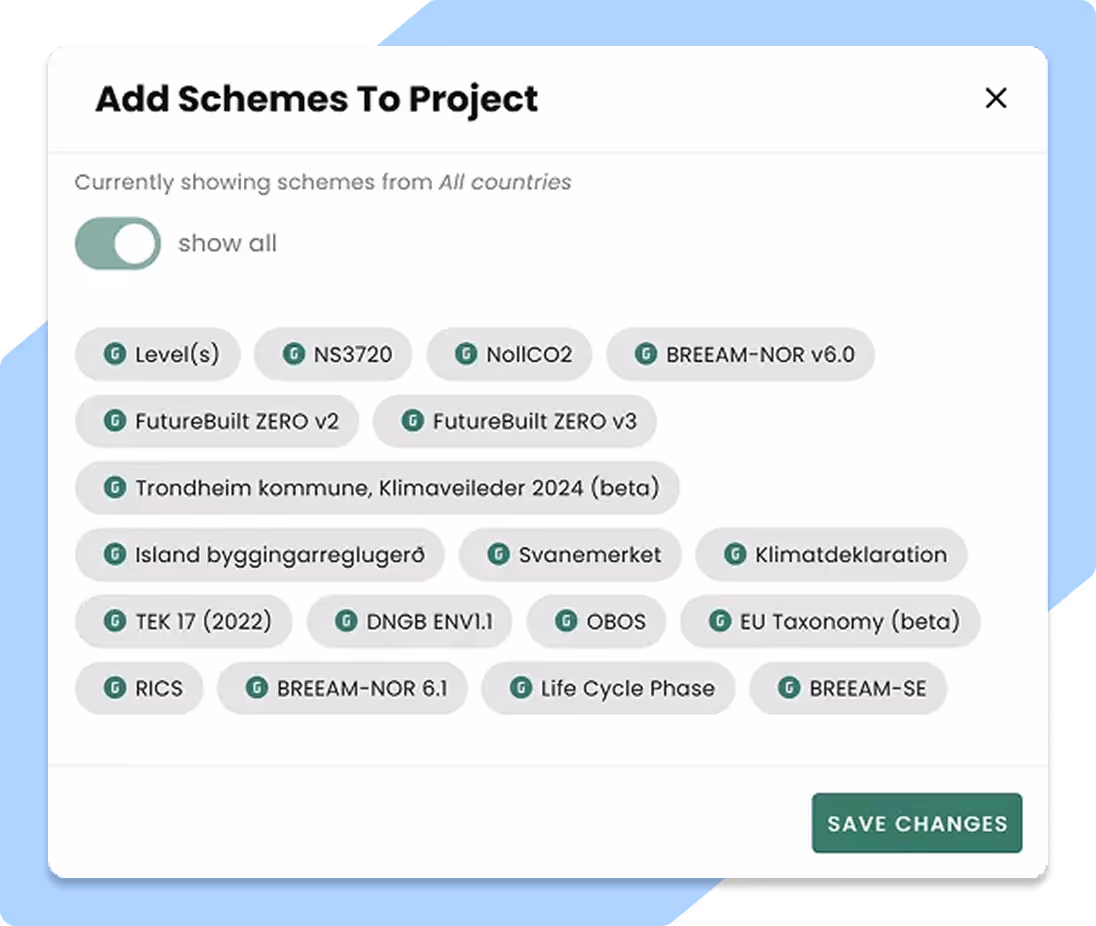Toggle the switch next to show all
1096x926 pixels.
(117, 243)
